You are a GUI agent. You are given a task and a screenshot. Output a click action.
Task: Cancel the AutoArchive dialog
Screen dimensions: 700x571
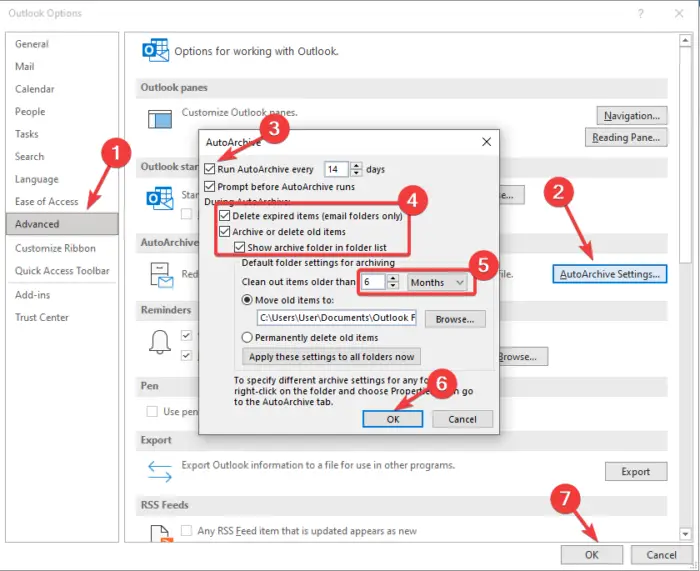[462, 419]
